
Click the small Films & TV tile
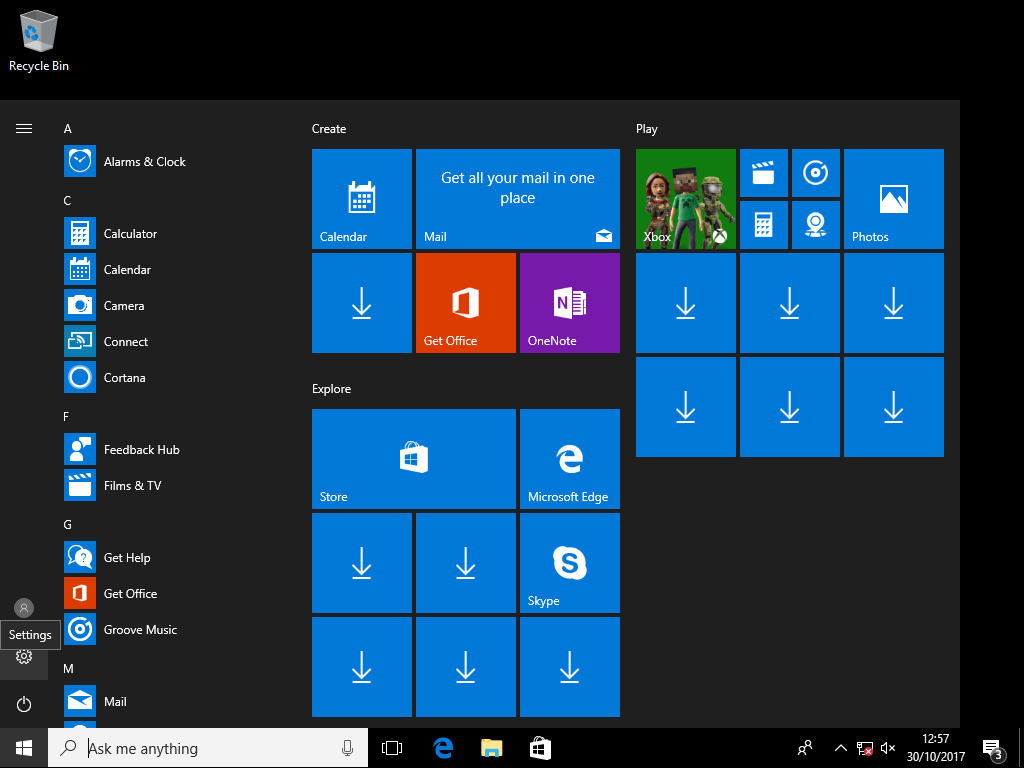[763, 173]
